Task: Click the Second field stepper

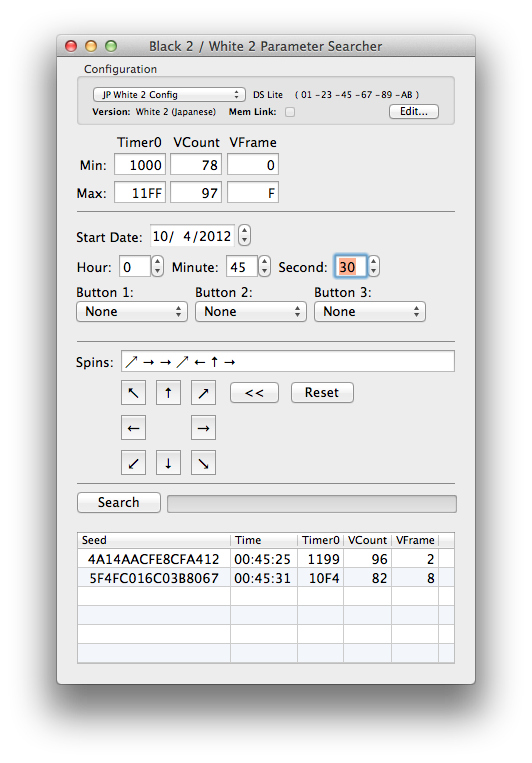Action: (373, 267)
